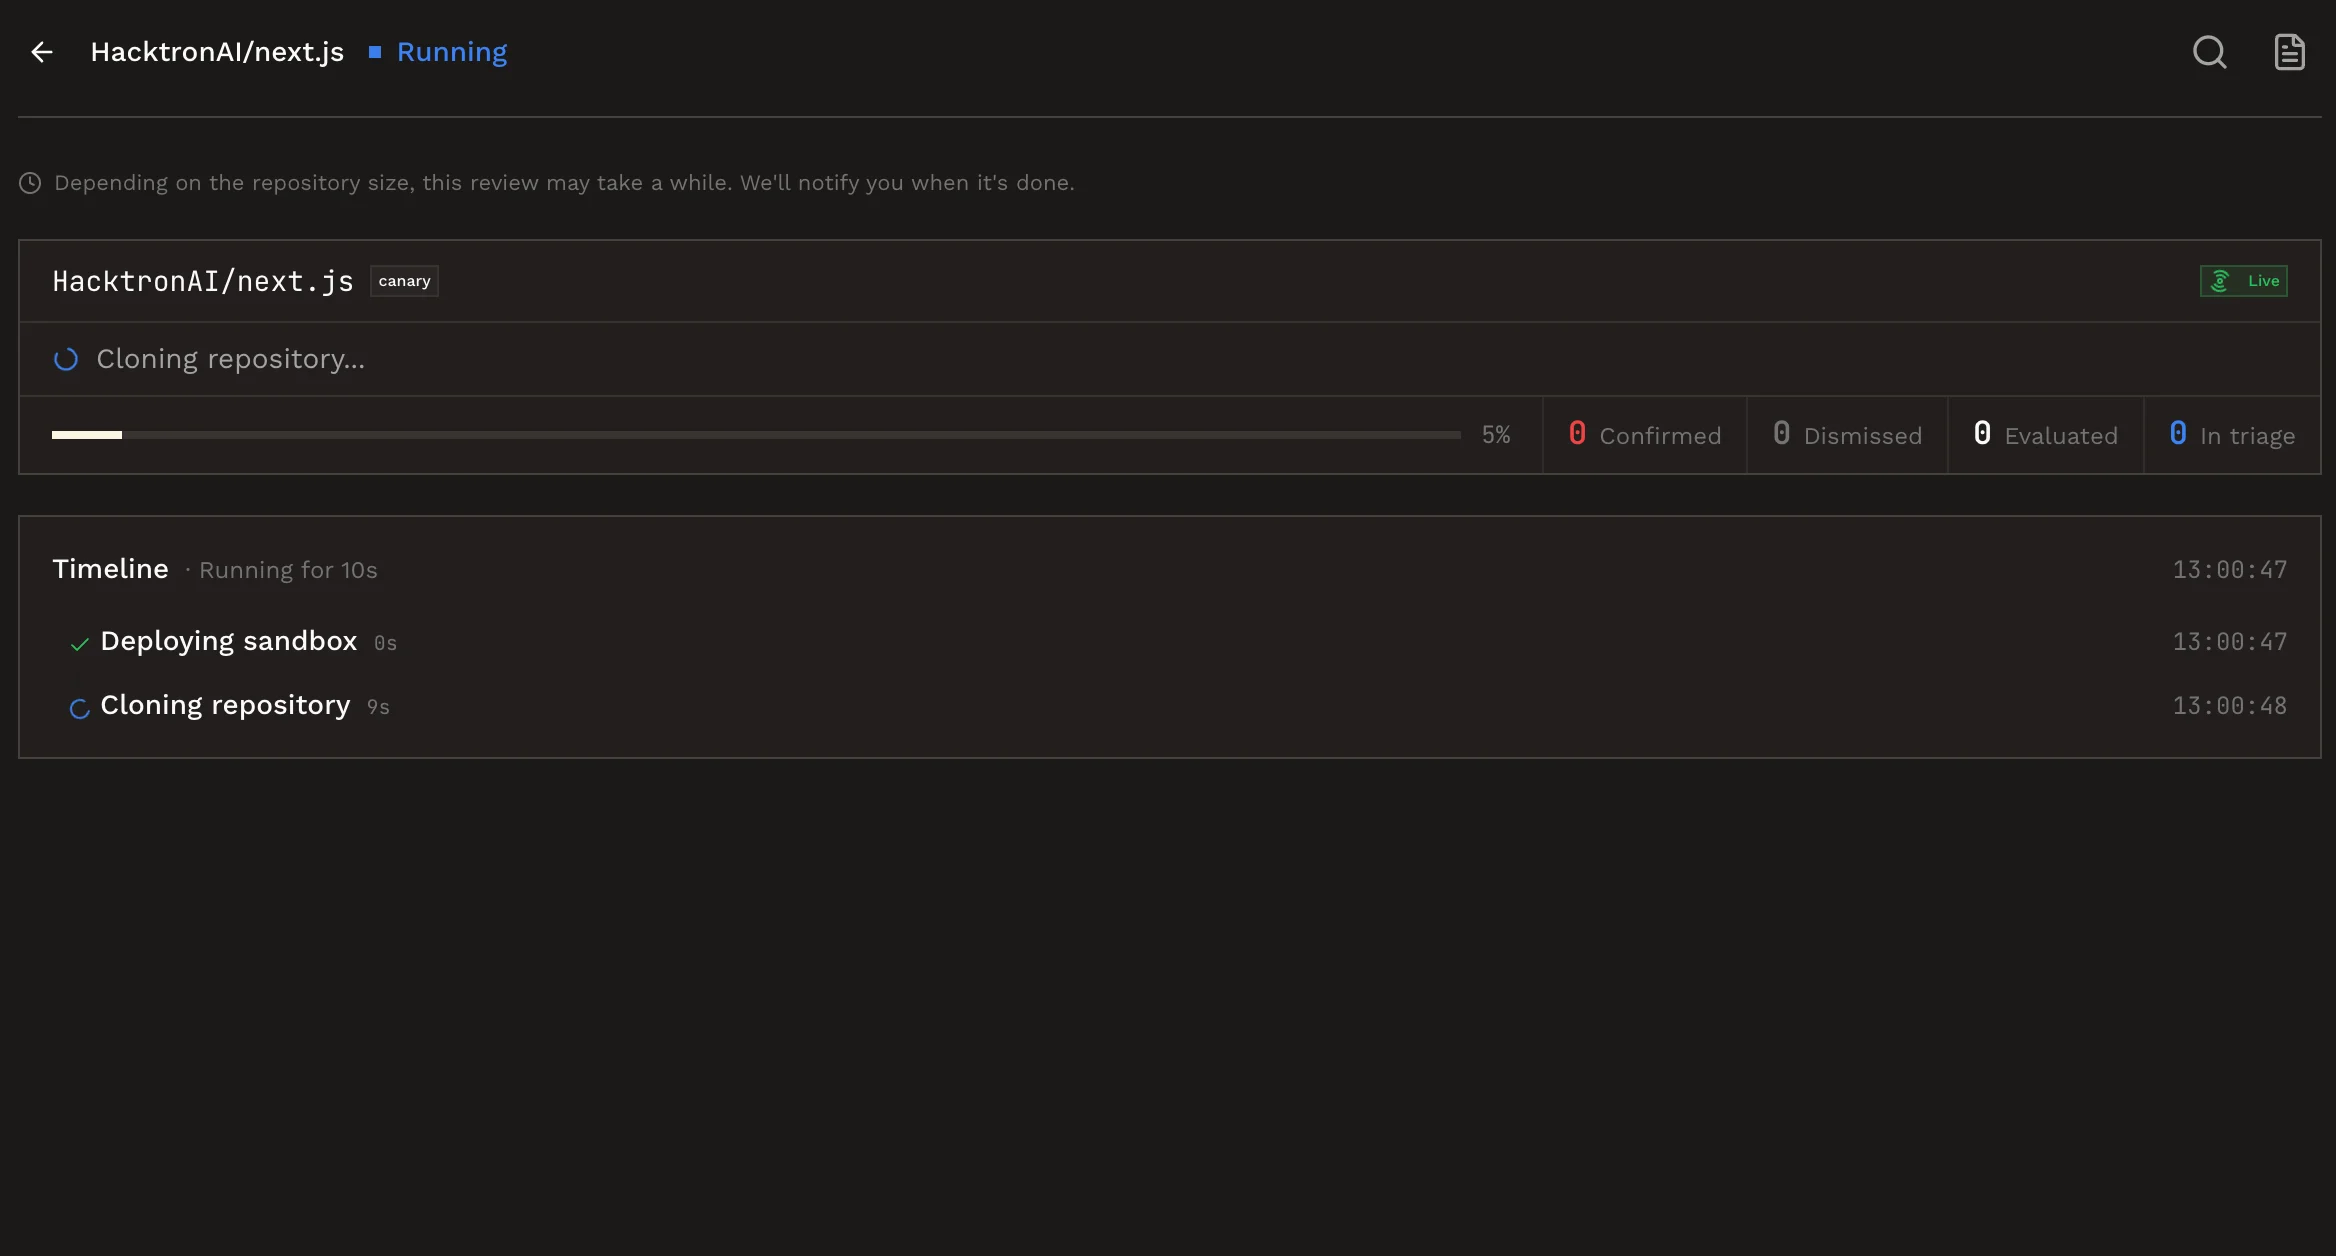Open the document report icon
Image resolution: width=2336 pixels, height=1256 pixels.
point(2290,52)
